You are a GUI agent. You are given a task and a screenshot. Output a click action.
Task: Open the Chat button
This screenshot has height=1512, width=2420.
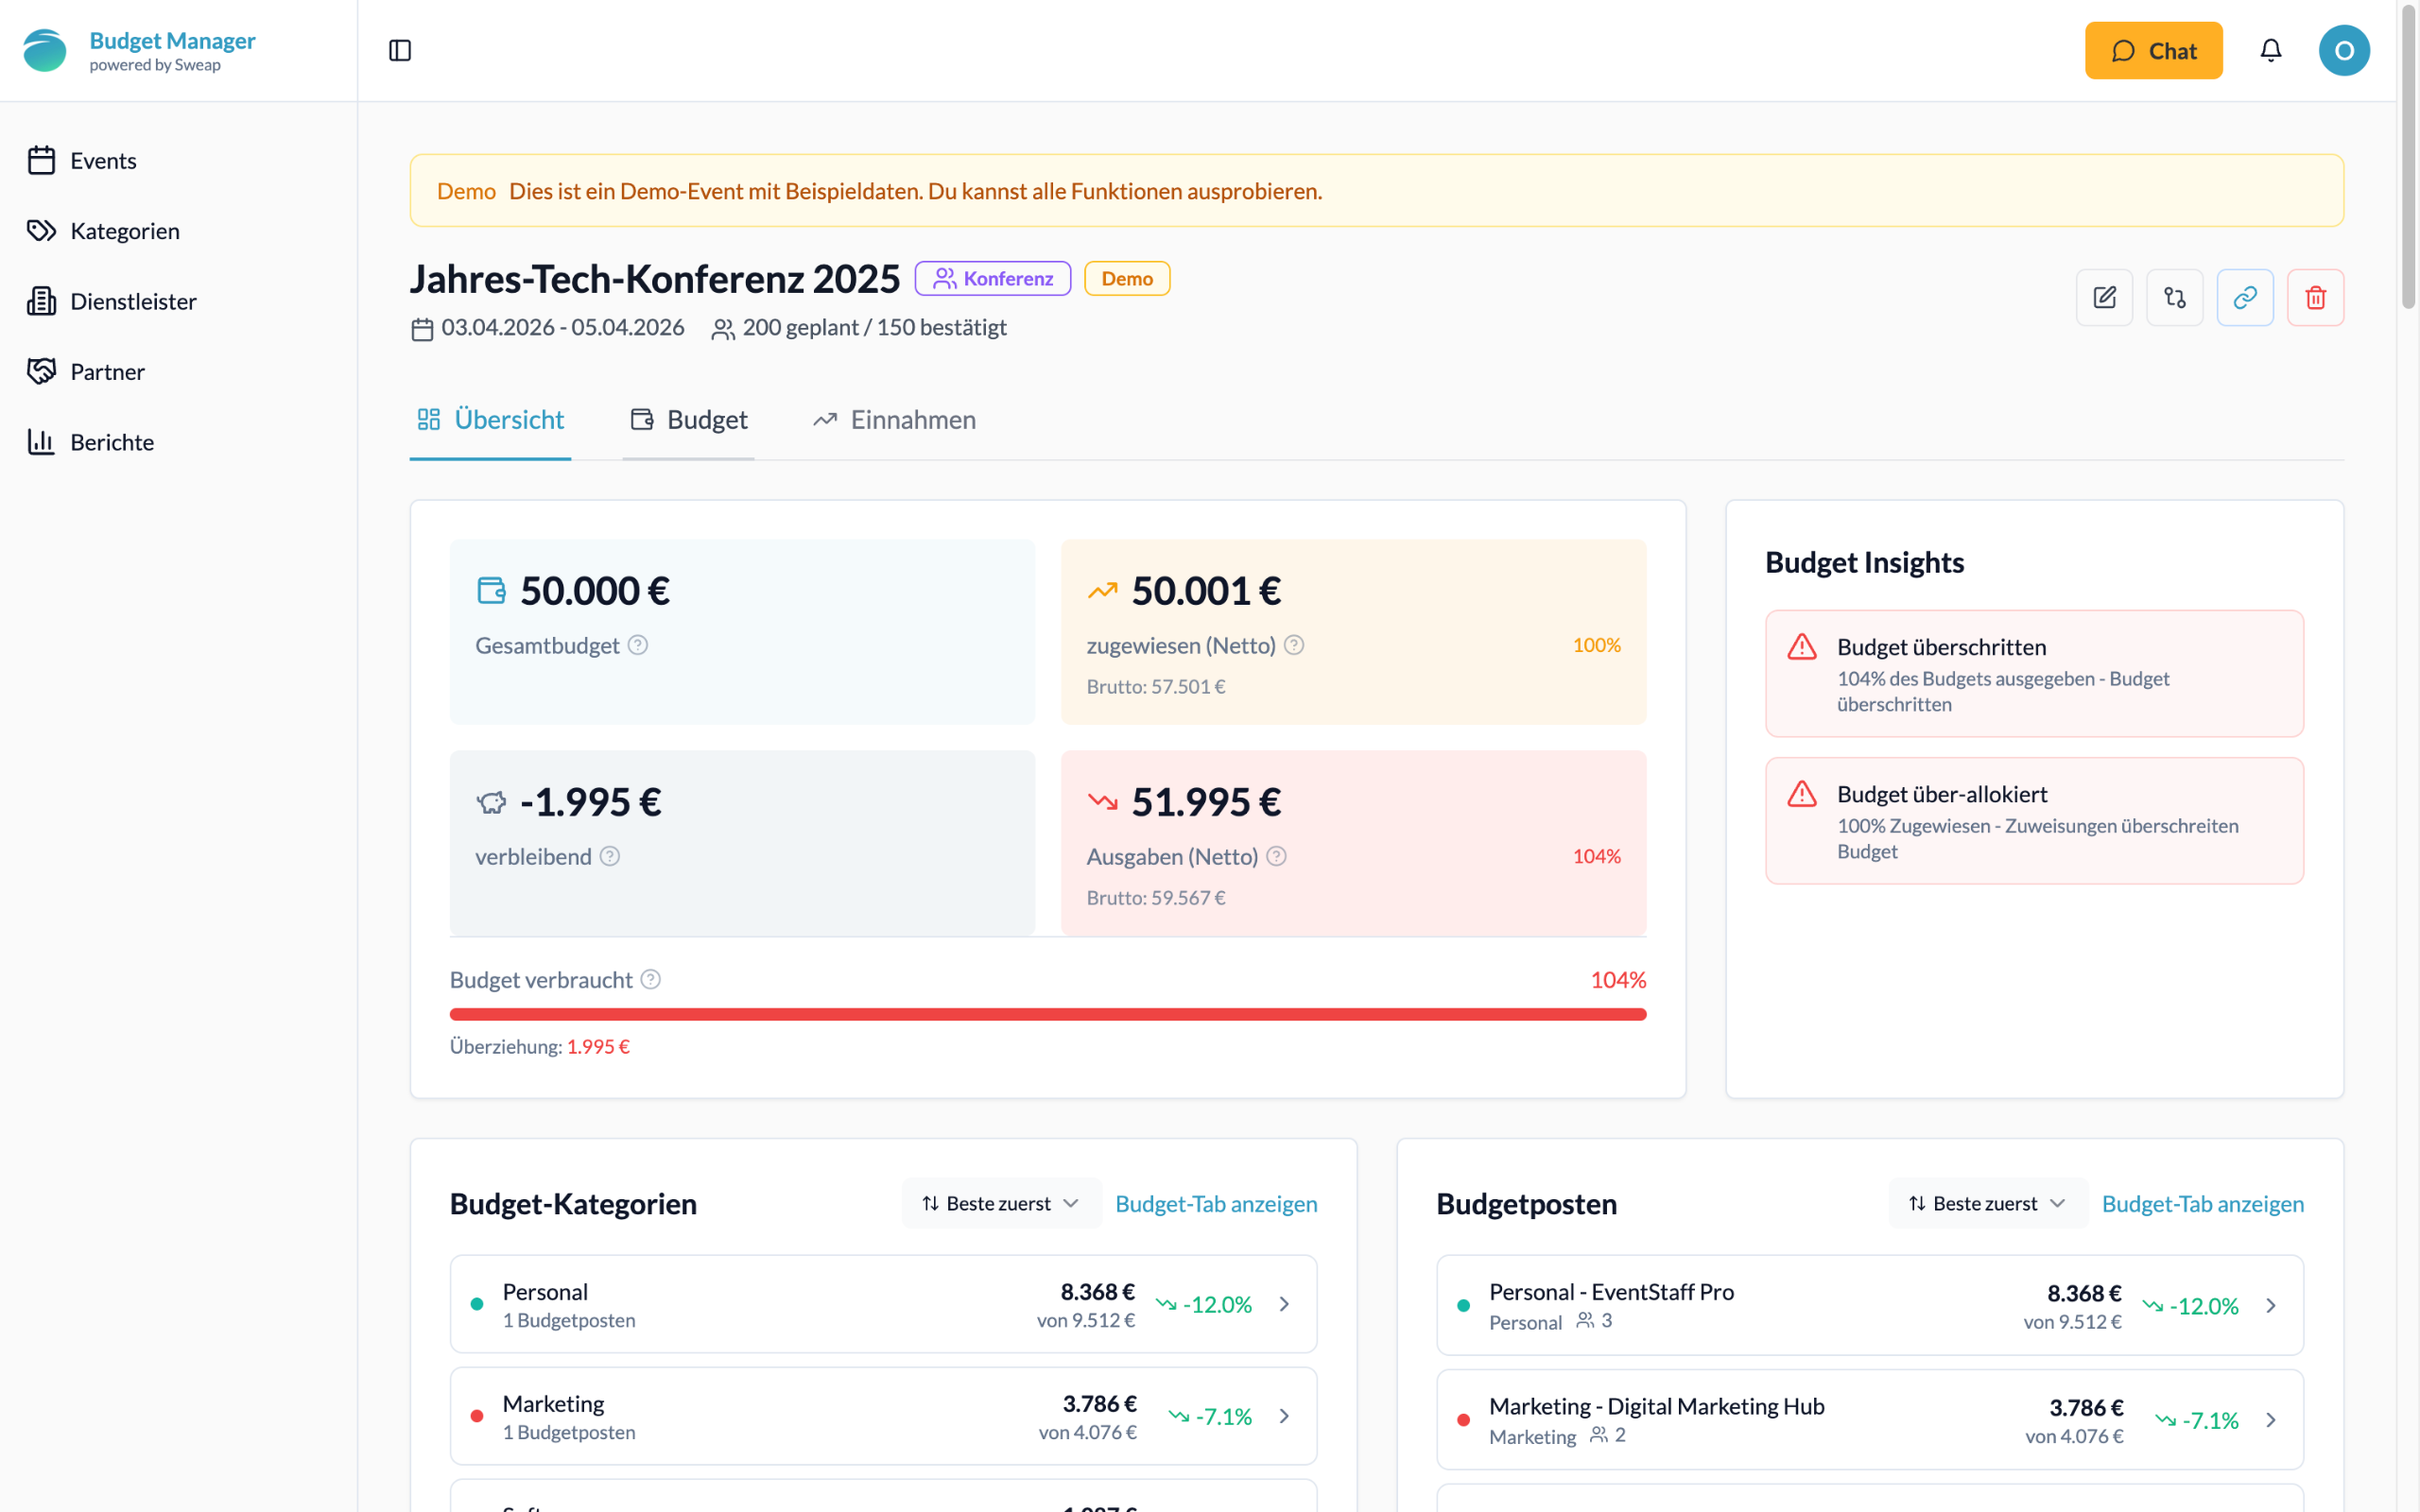(x=2153, y=50)
